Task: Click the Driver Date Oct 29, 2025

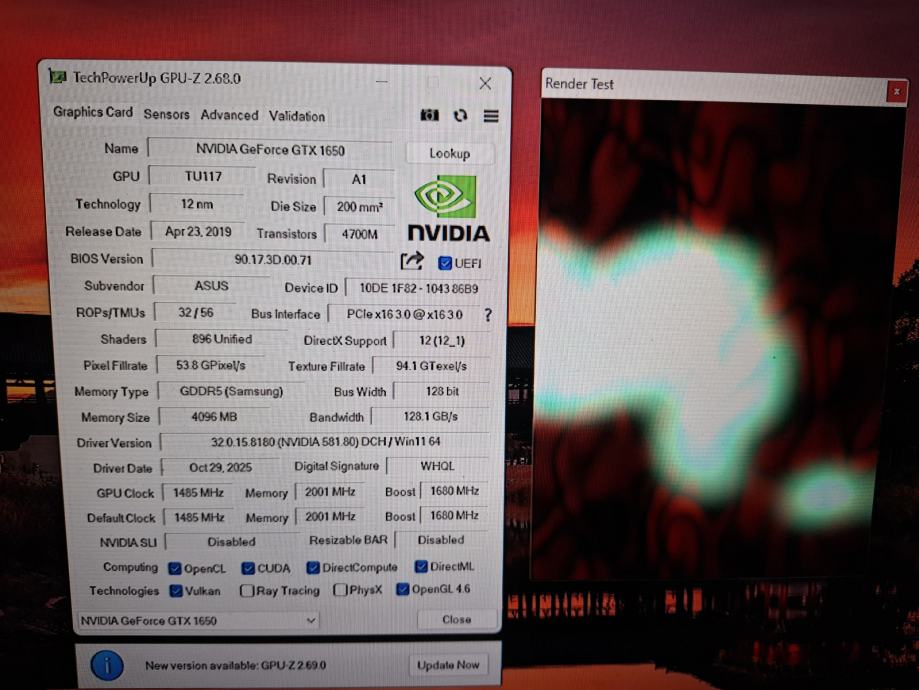Action: pos(220,467)
